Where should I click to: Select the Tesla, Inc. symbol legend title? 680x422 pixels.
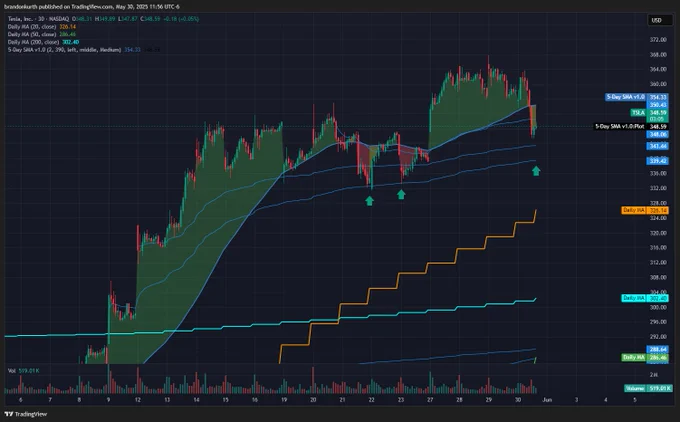tap(38, 19)
